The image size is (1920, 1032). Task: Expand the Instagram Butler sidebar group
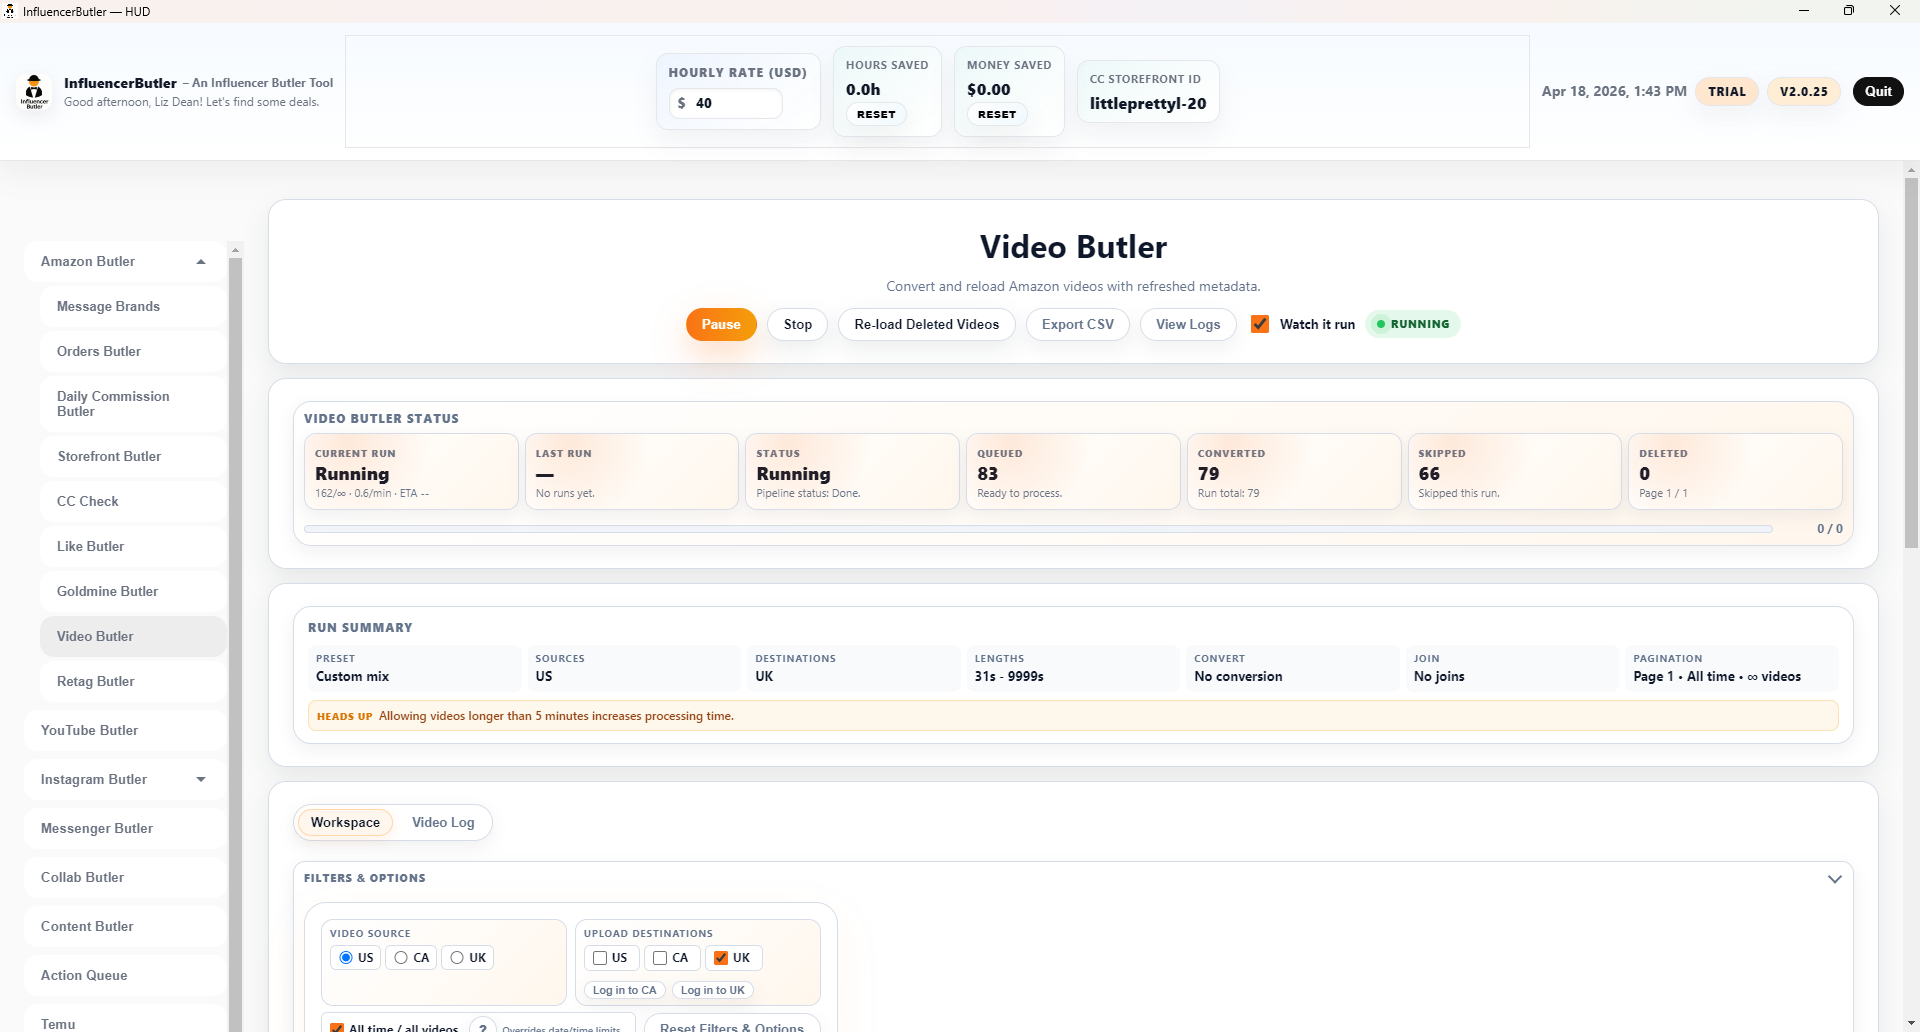[201, 780]
